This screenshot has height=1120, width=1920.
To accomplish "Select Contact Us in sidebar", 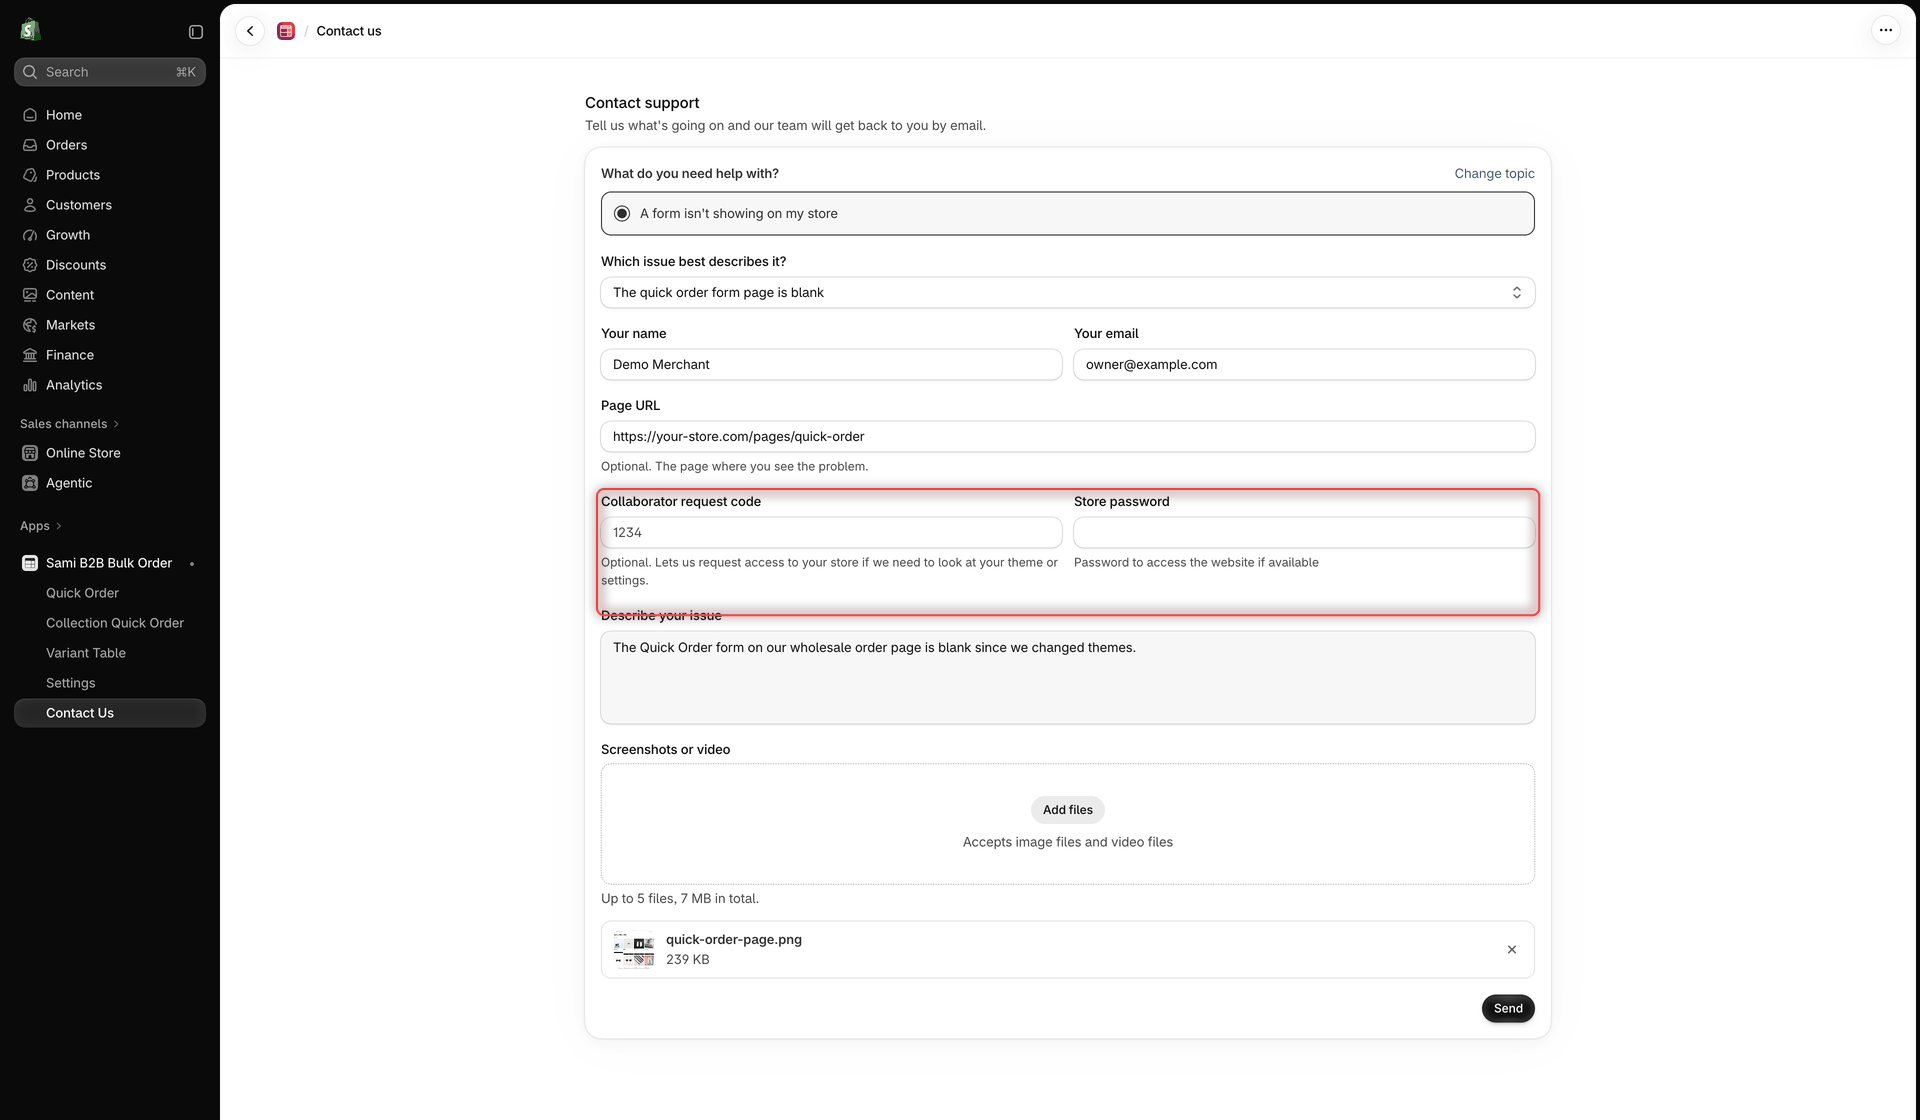I will click(x=110, y=713).
